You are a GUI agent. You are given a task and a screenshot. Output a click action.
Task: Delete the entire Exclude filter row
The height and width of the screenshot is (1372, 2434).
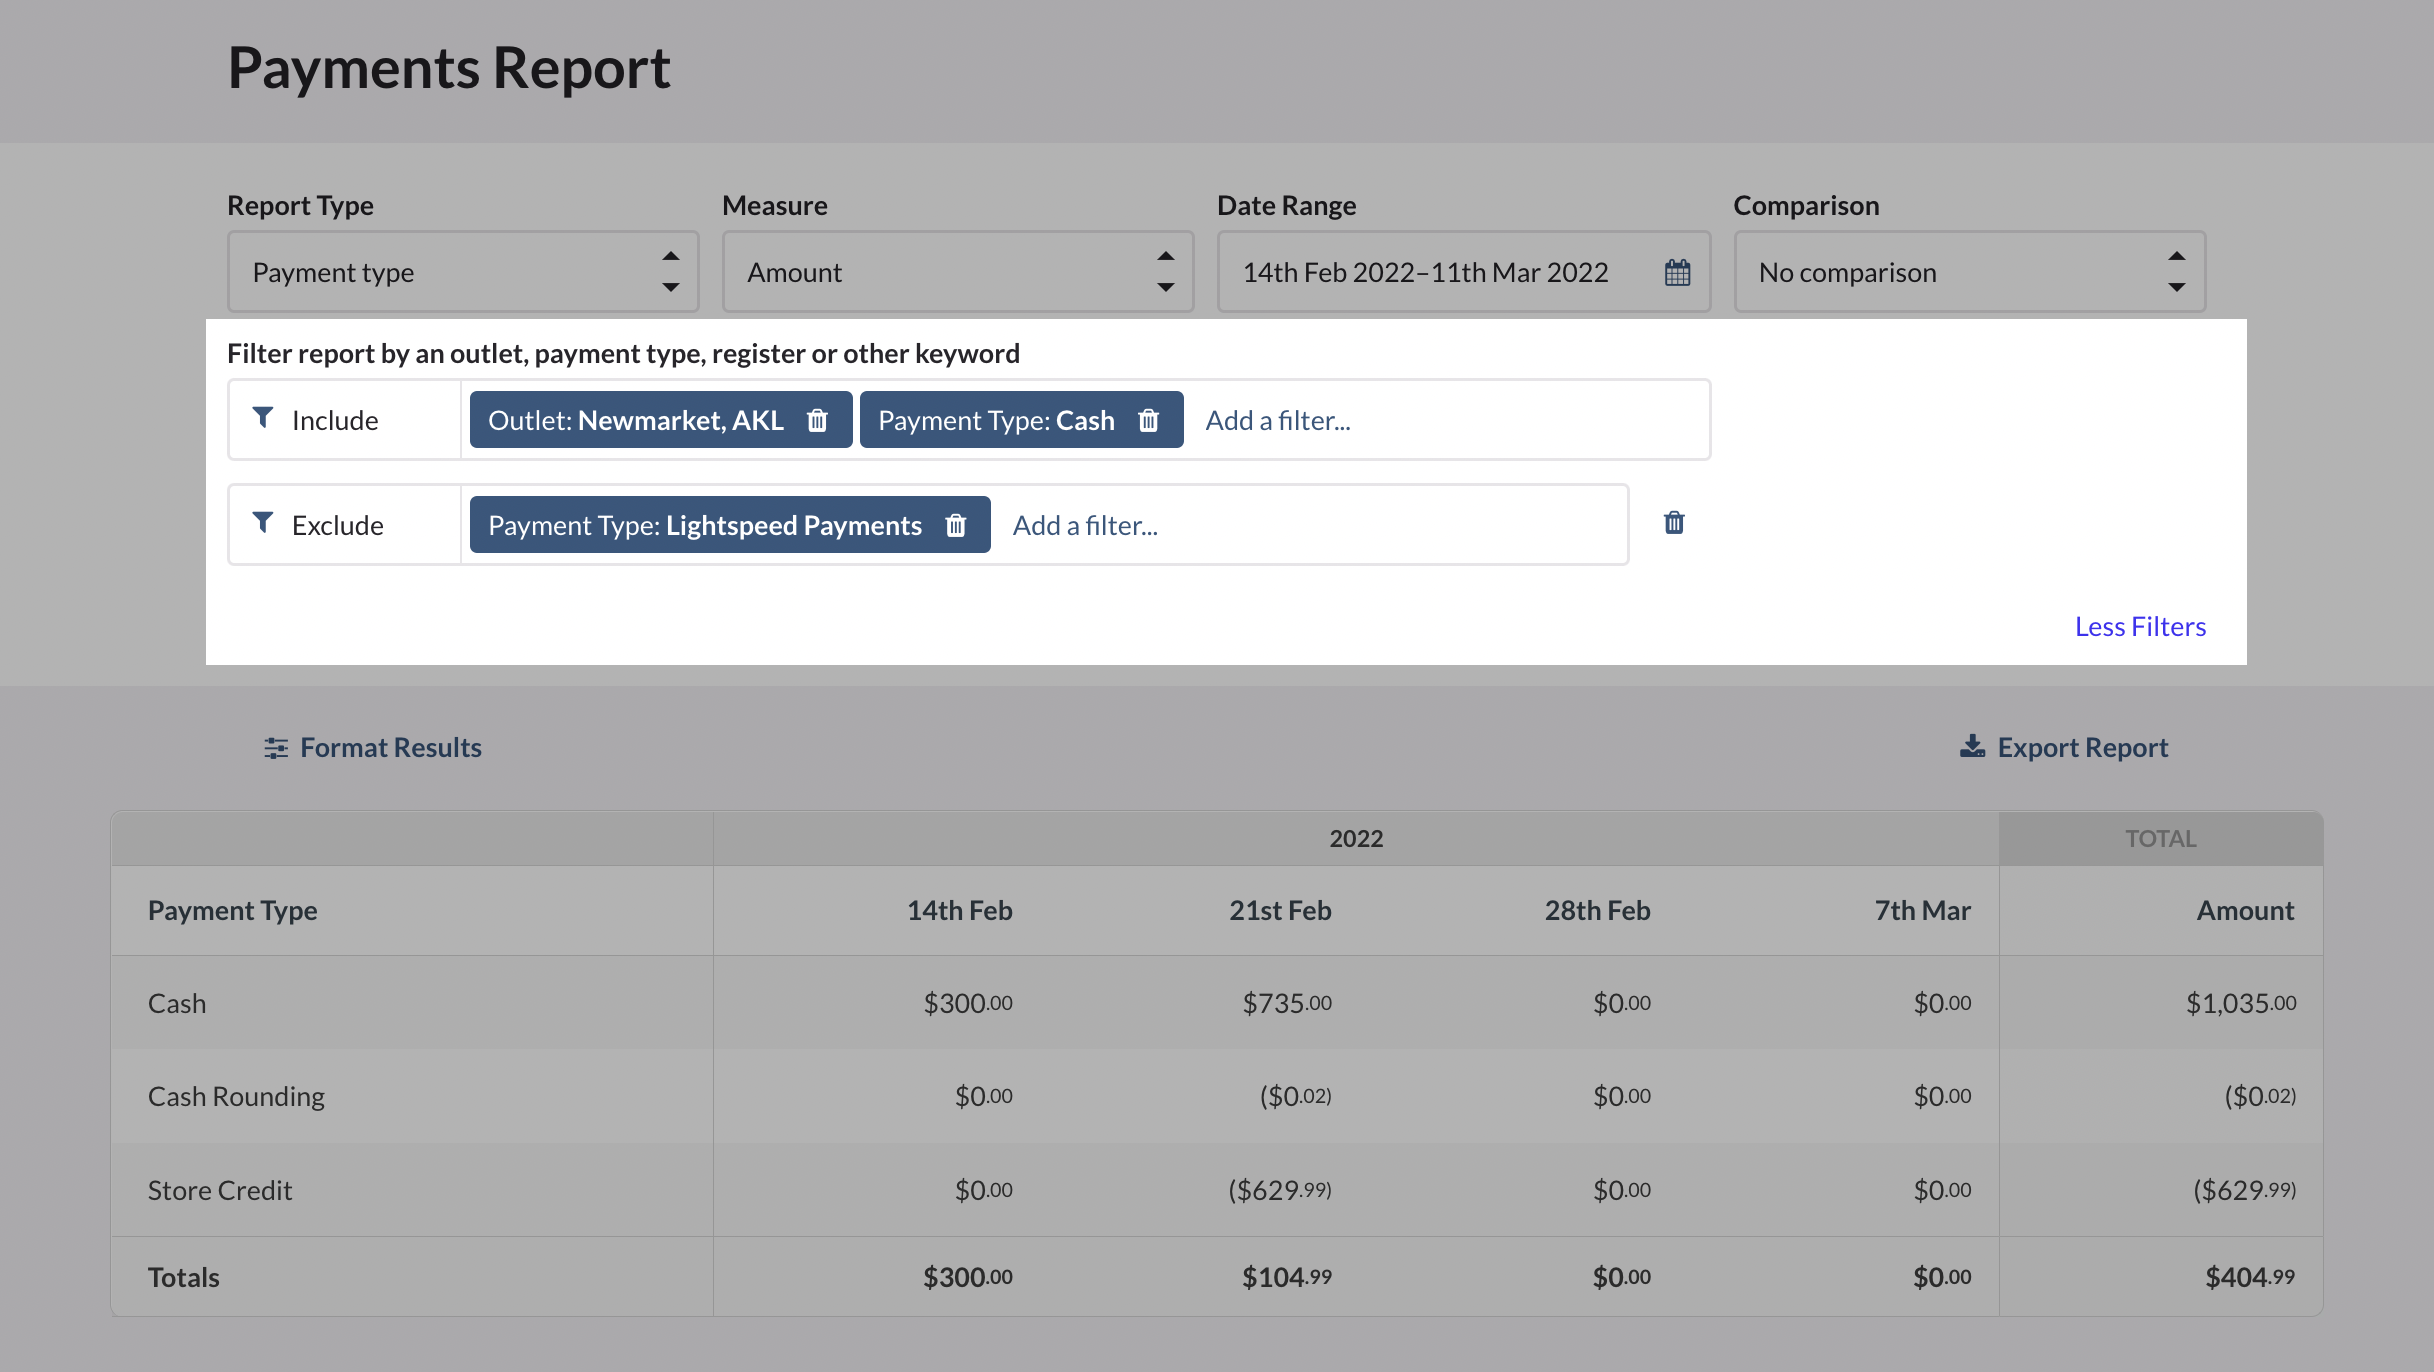coord(1674,523)
